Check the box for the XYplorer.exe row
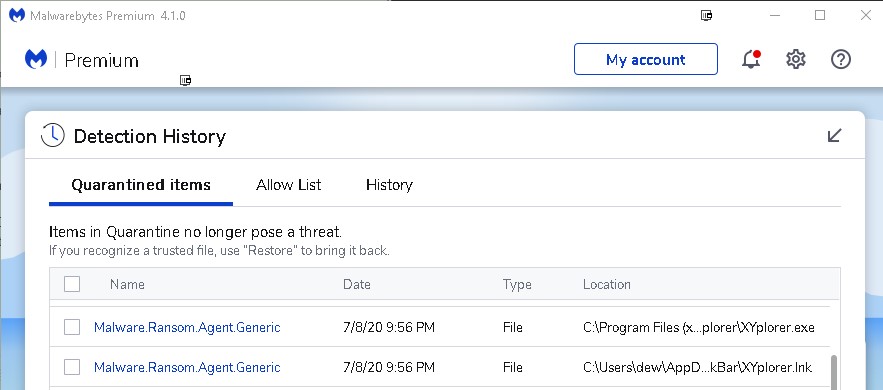This screenshot has width=883, height=390. (x=72, y=327)
